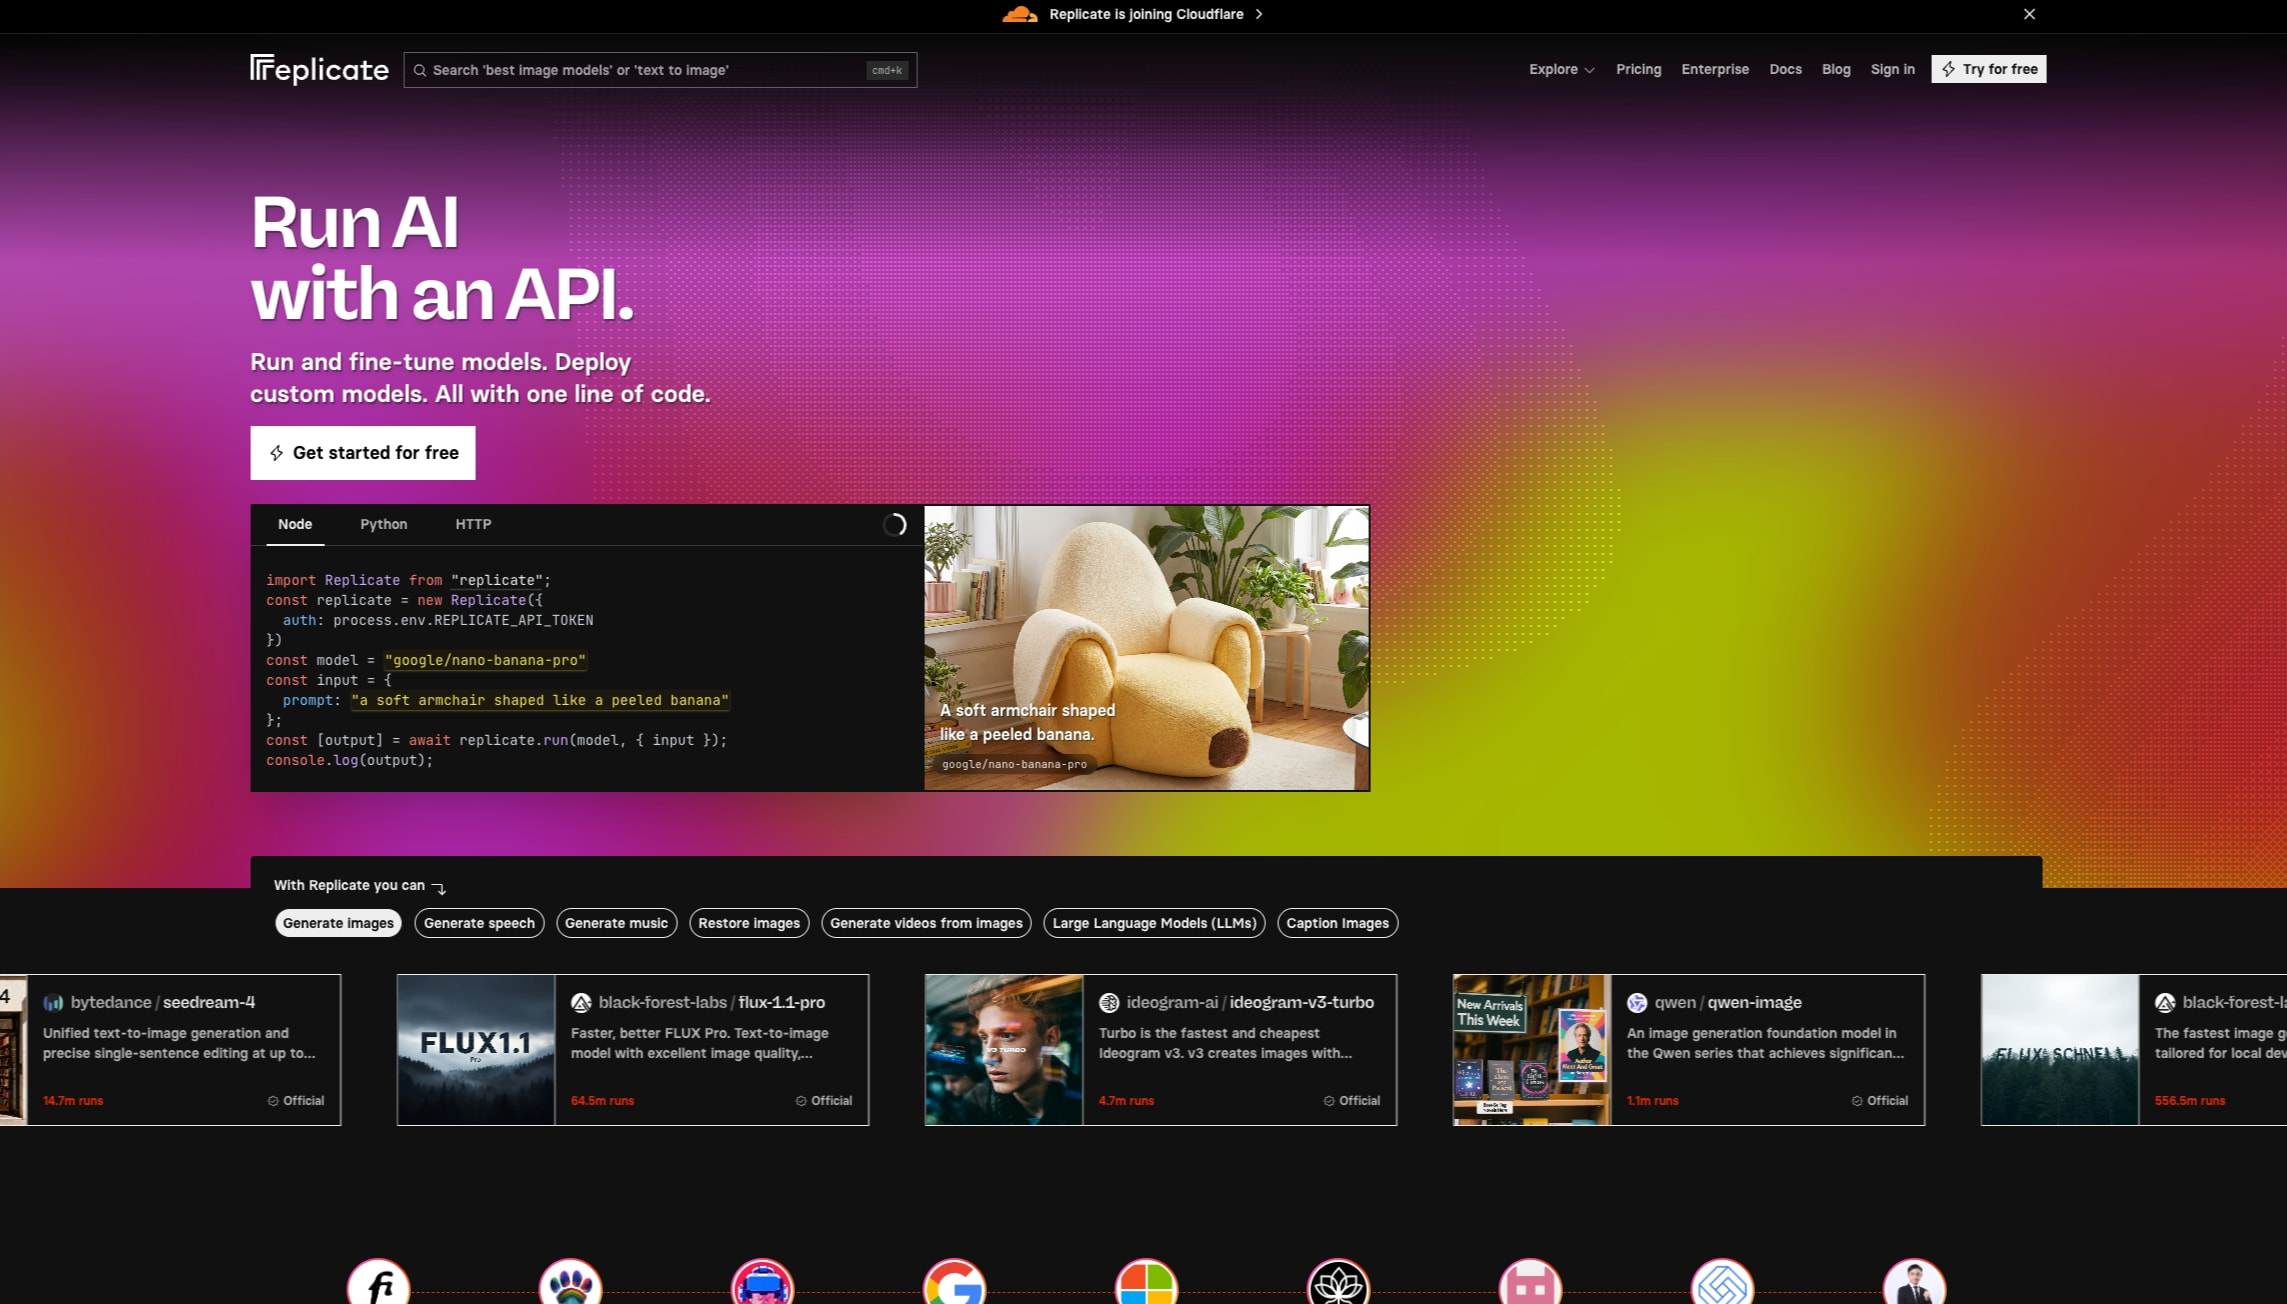Viewport: 2287px width, 1304px height.
Task: Select the Restore images pill
Action: [749, 923]
